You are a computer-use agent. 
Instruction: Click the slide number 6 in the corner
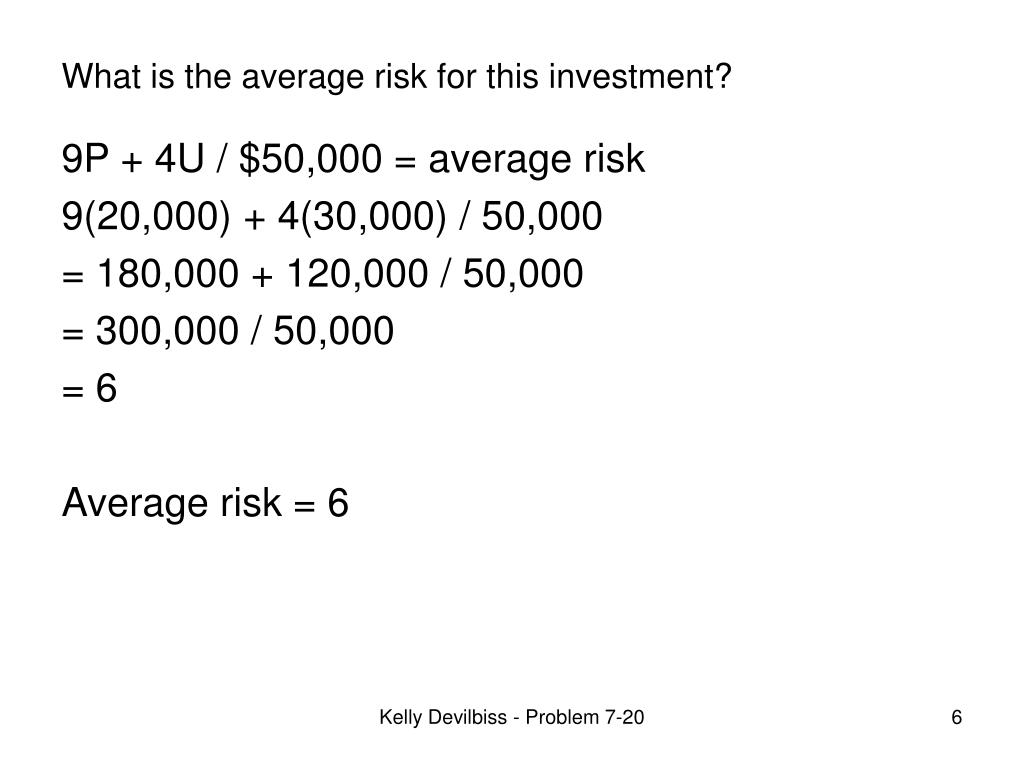pyautogui.click(x=956, y=717)
